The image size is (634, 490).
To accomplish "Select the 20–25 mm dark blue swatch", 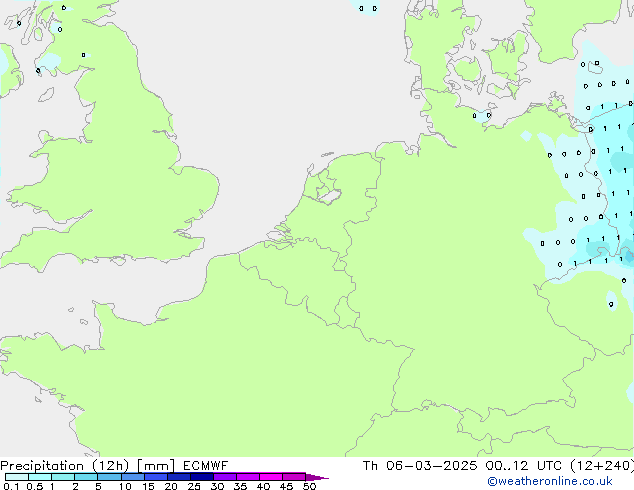I will (179, 477).
